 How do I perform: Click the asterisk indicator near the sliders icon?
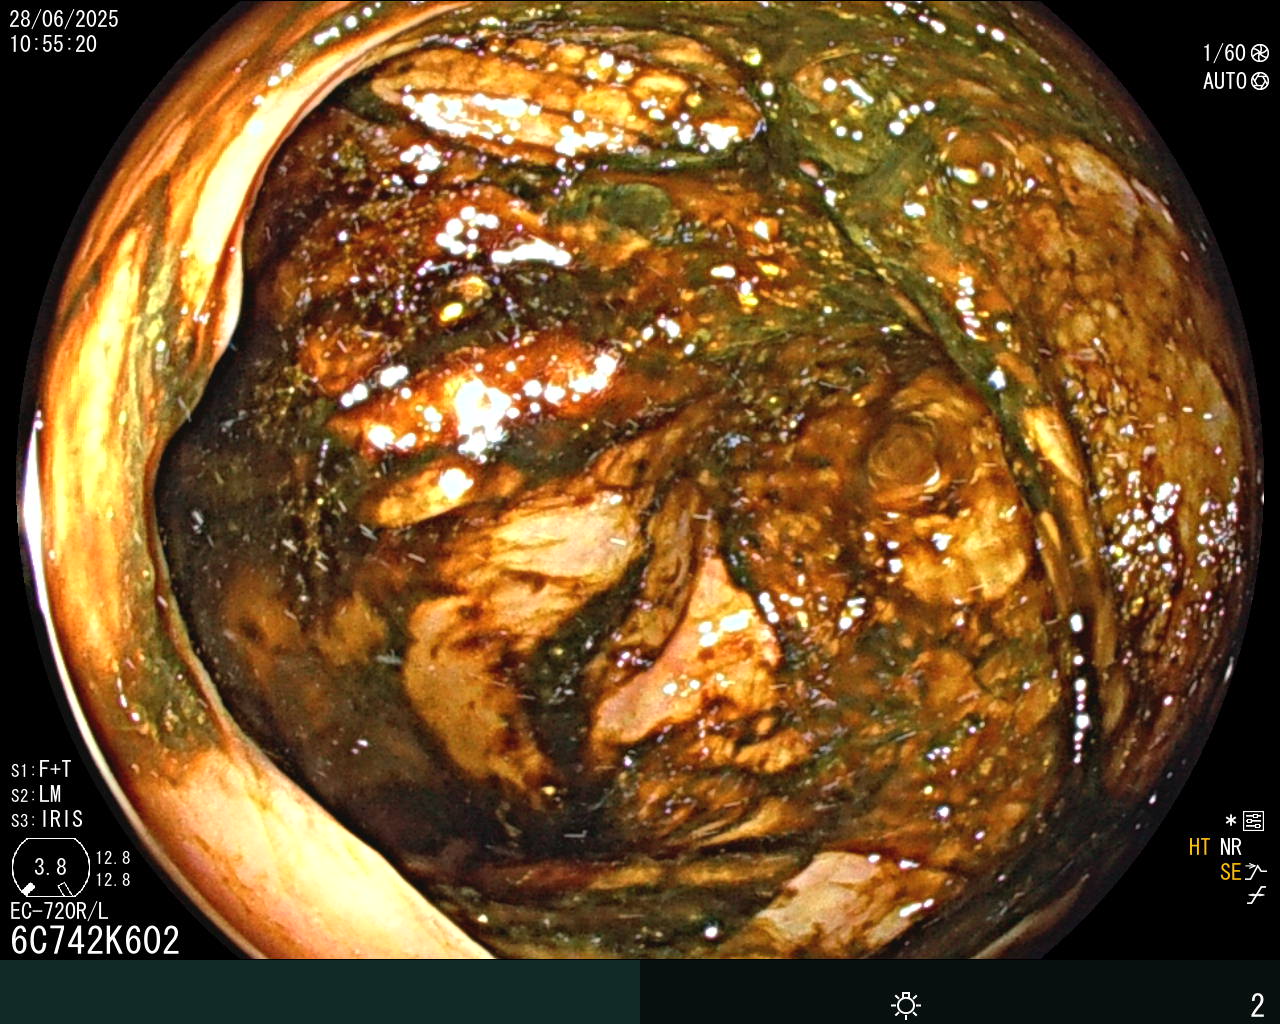coord(1231,821)
